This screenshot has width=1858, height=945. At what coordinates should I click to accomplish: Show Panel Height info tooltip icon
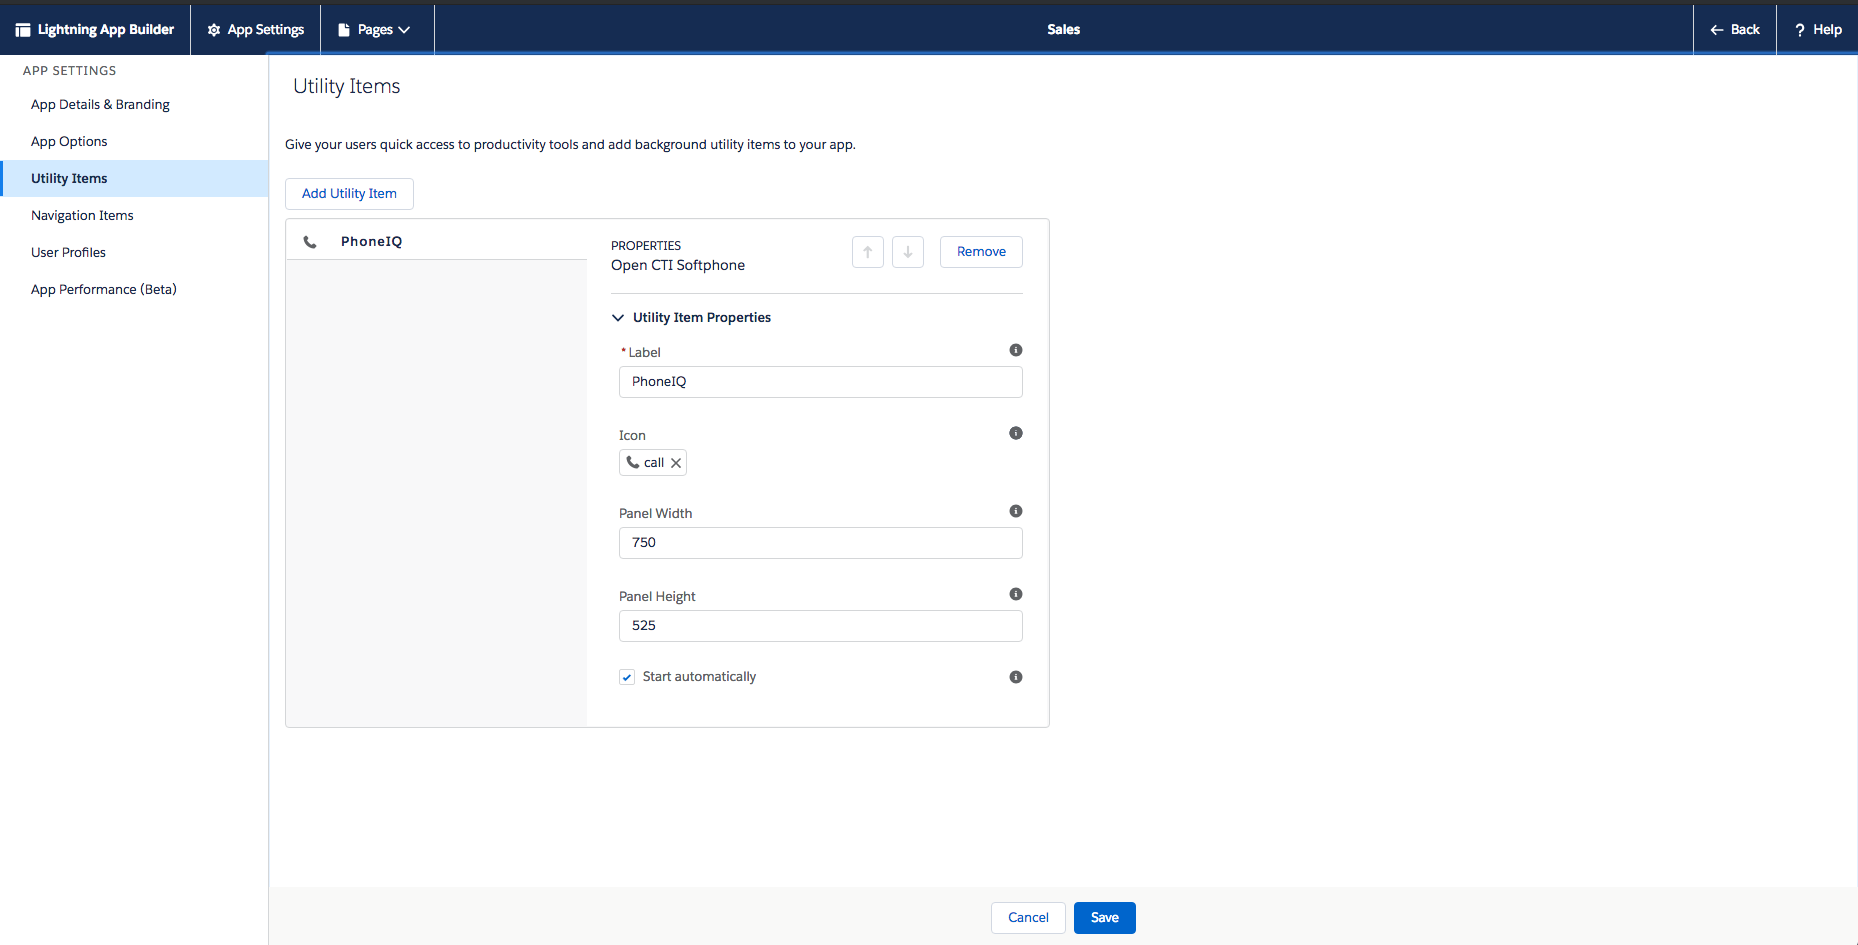point(1015,594)
